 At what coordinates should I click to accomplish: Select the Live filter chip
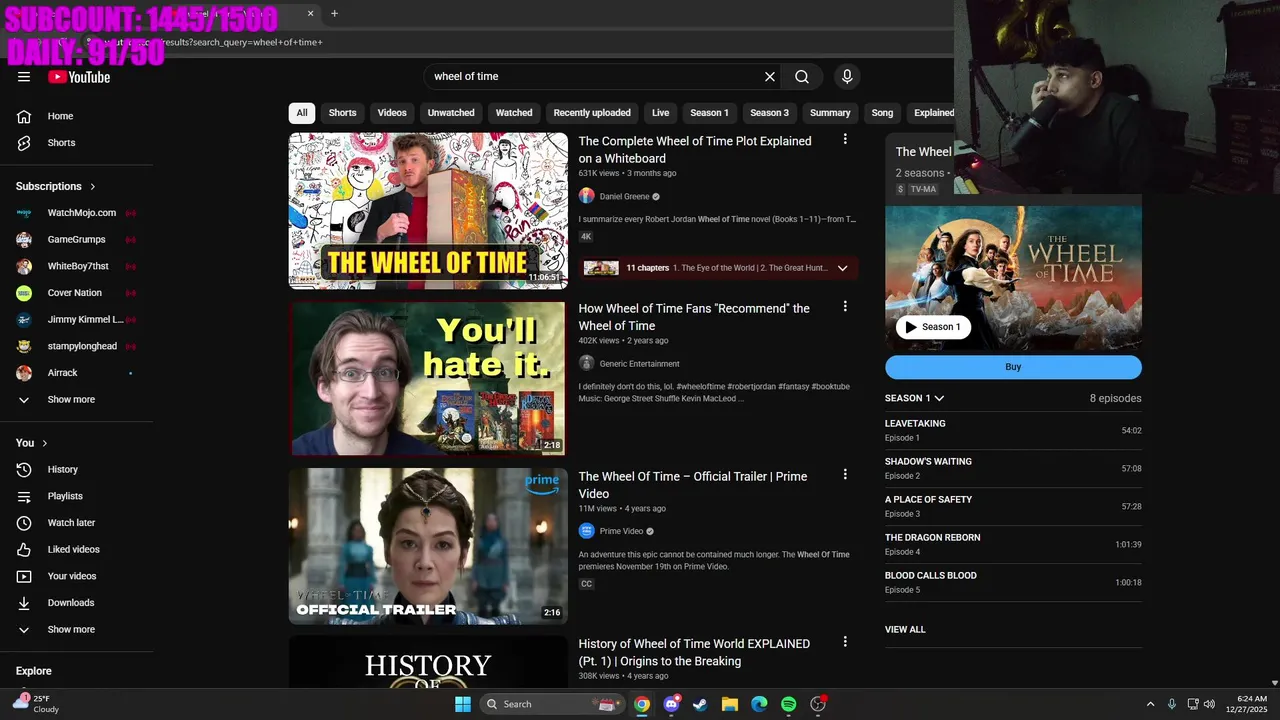coord(661,113)
